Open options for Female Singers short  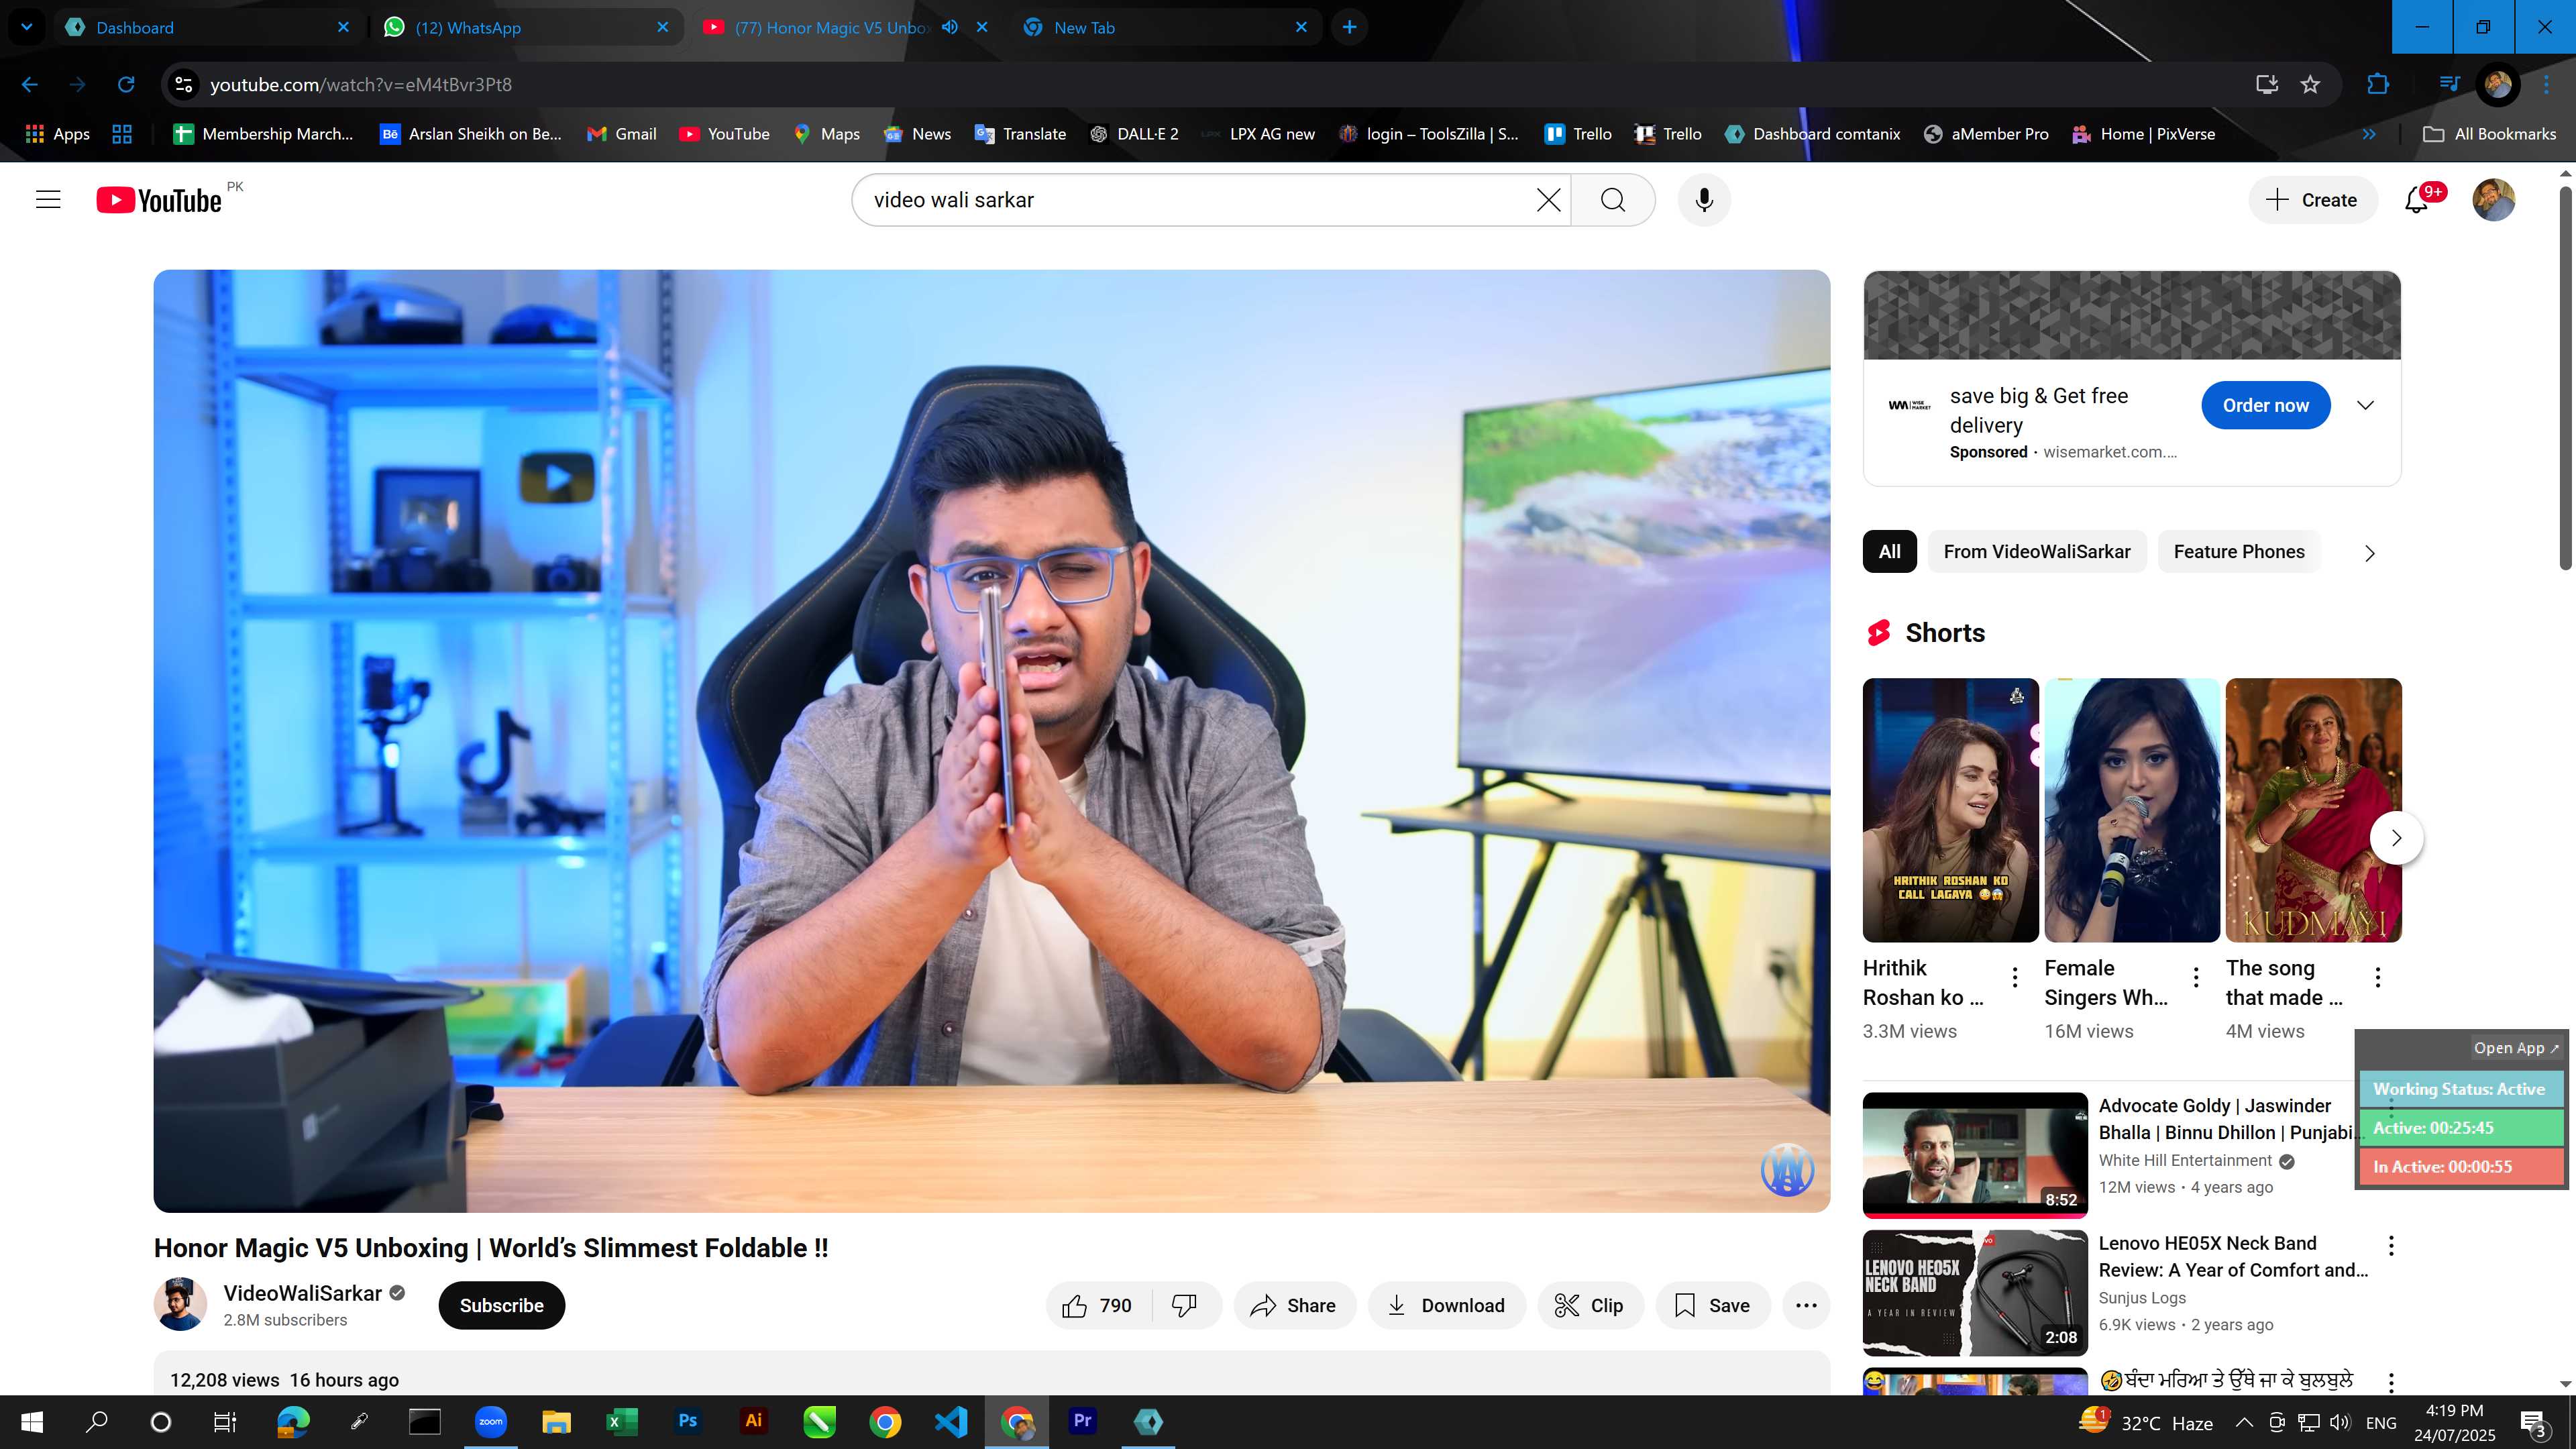tap(2196, 977)
